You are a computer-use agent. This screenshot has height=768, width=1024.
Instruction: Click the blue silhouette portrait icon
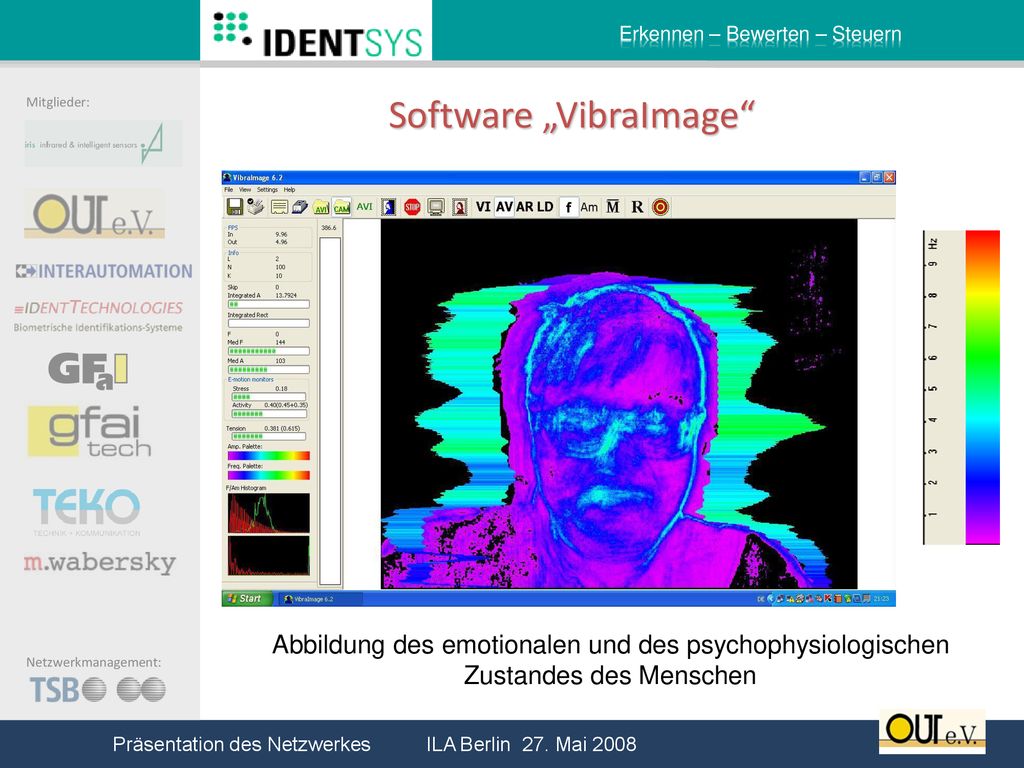389,207
